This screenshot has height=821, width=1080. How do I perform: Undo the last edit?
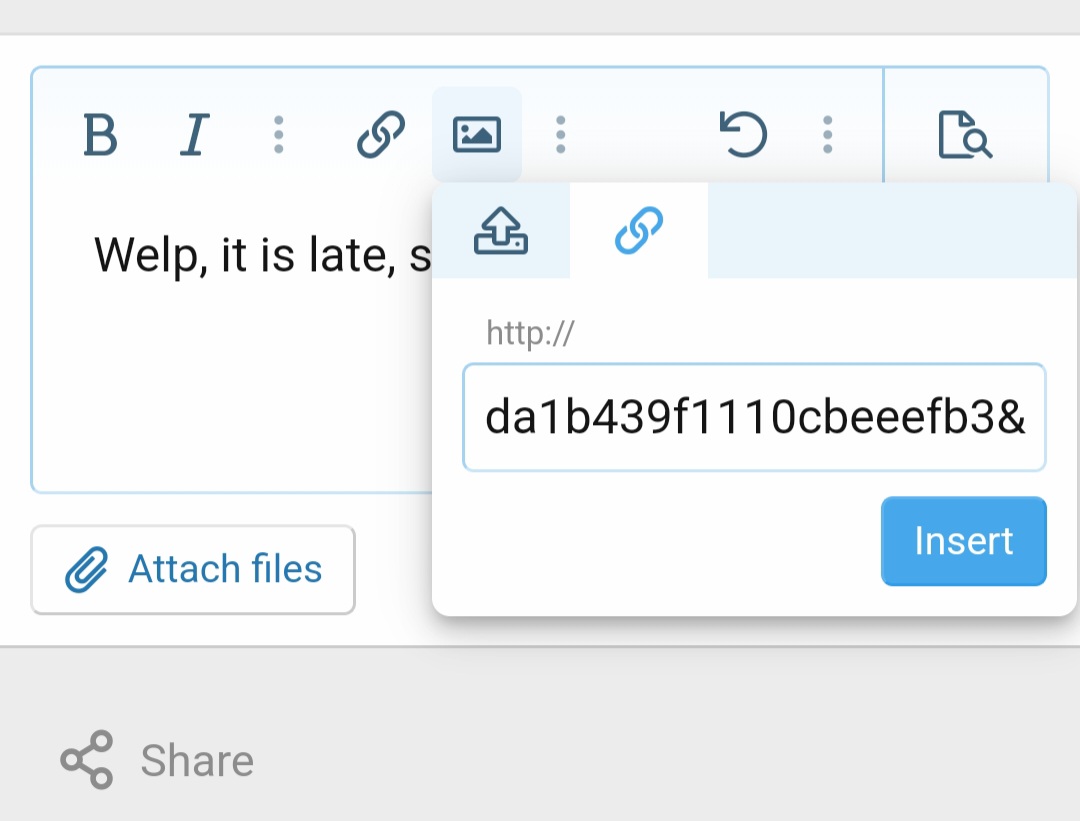click(743, 134)
